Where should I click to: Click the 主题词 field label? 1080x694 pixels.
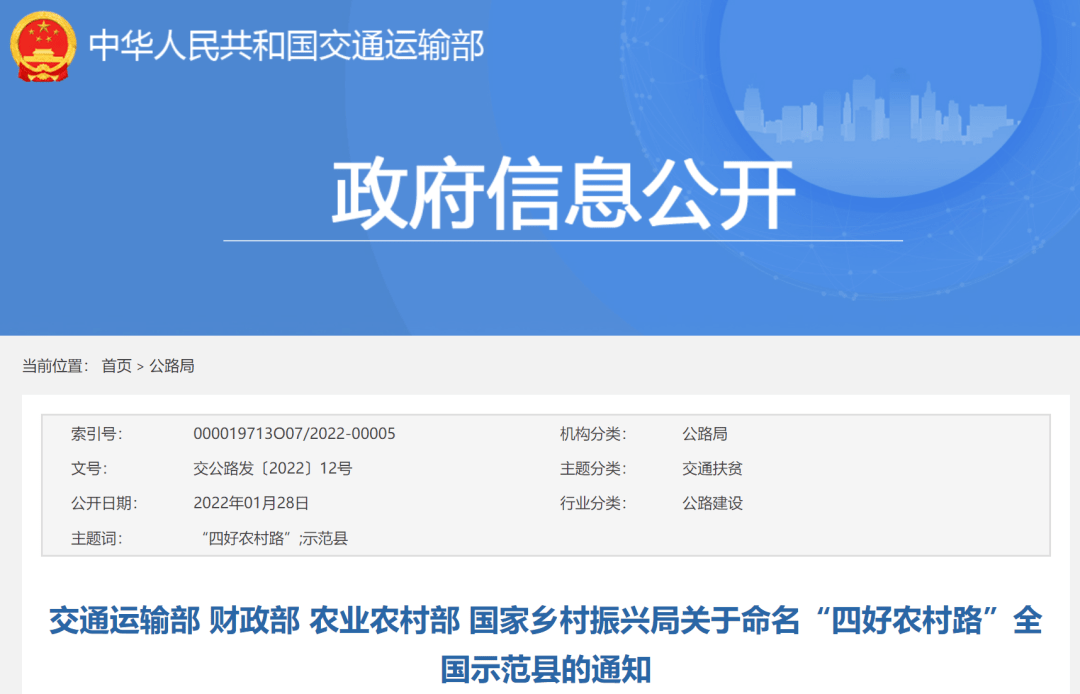tap(96, 538)
